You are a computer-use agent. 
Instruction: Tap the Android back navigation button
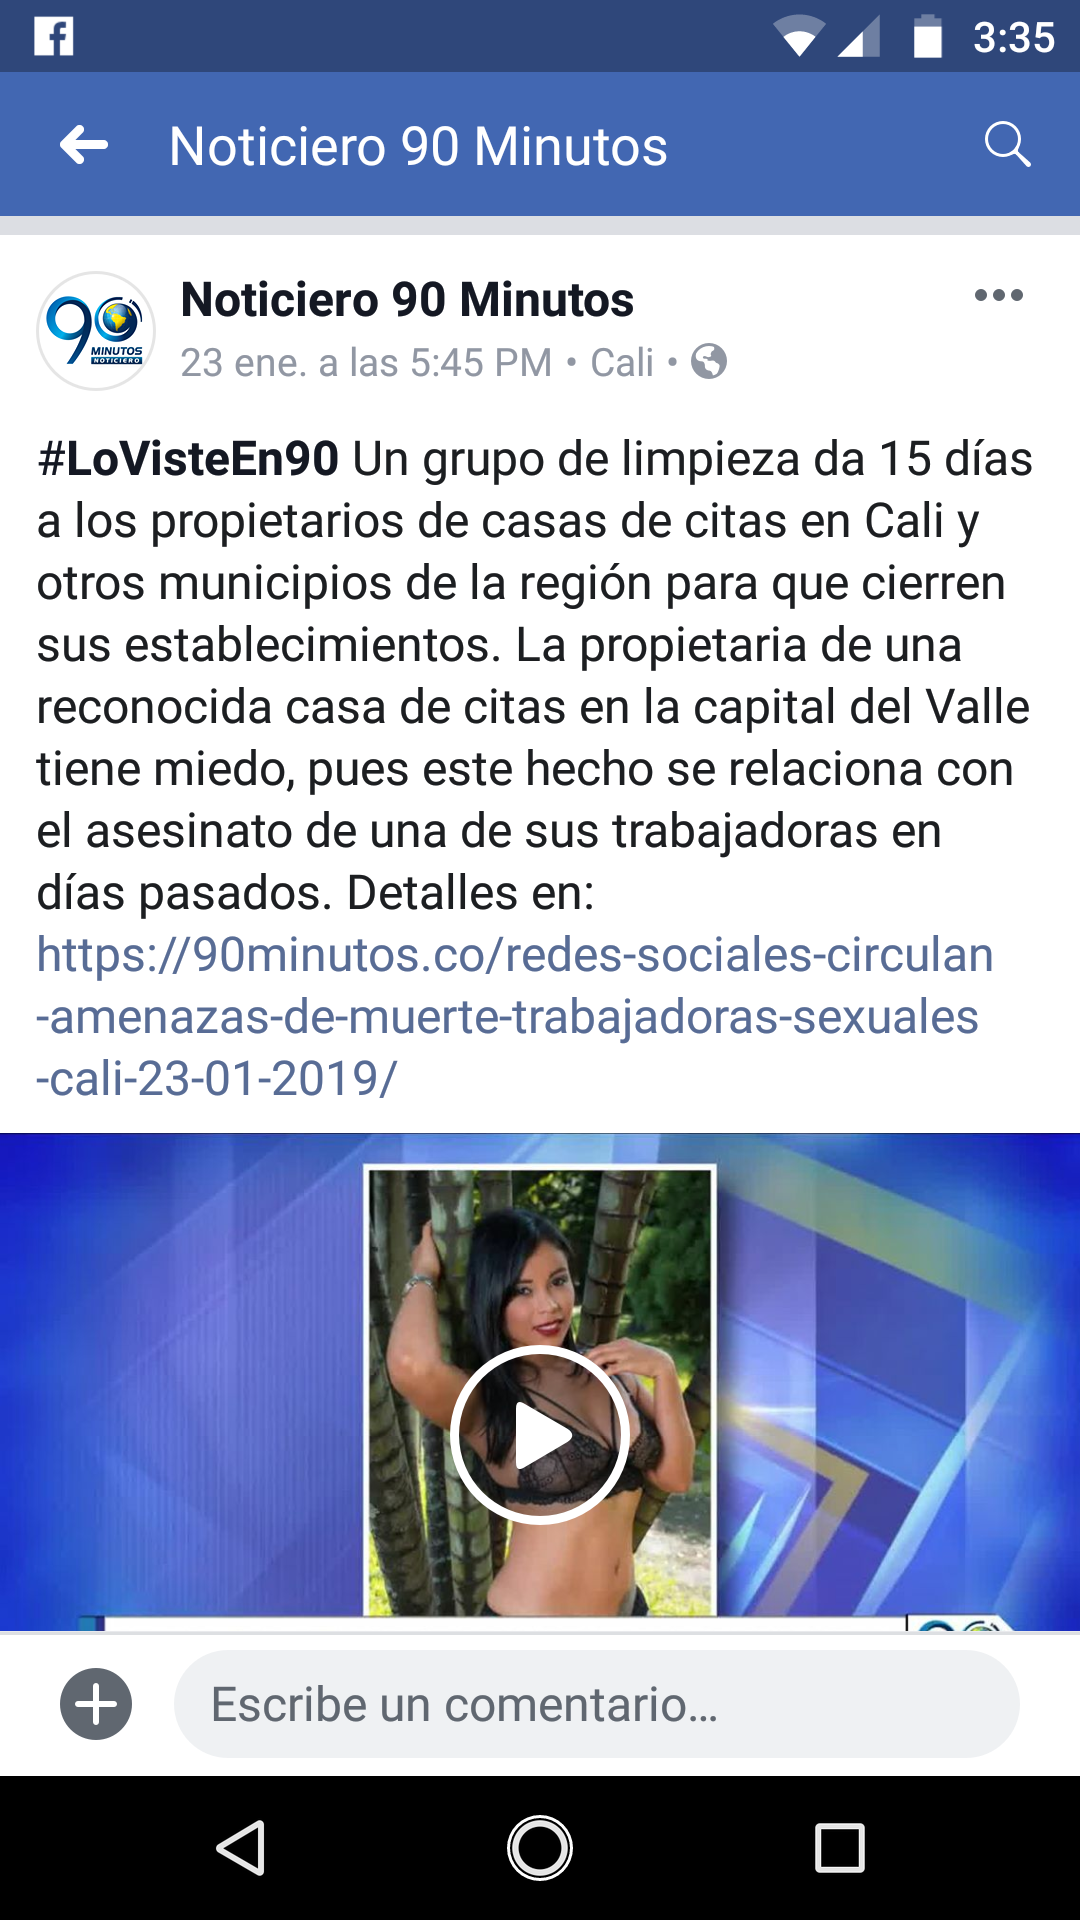240,1847
